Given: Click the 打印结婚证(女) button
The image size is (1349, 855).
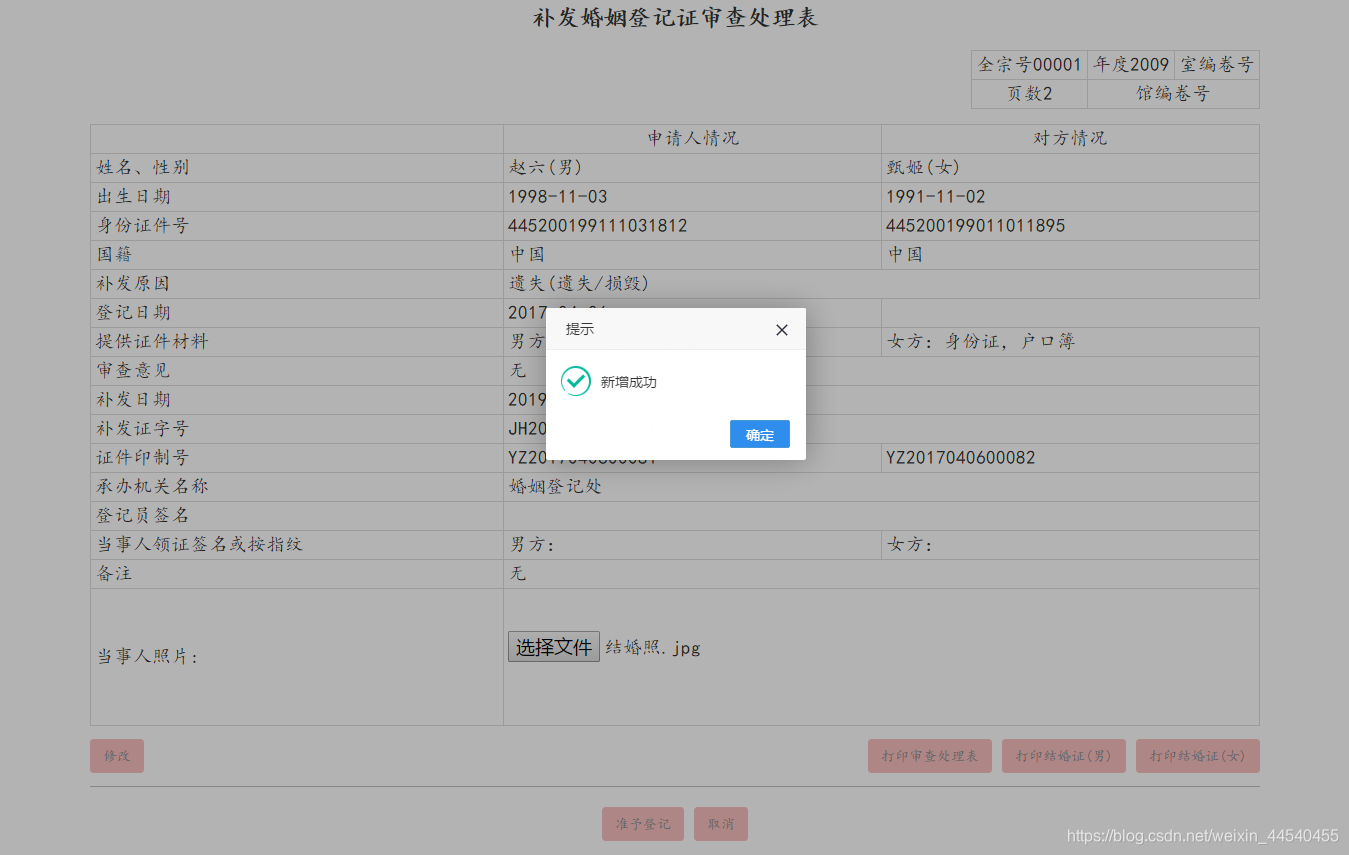Looking at the screenshot, I should pos(1198,756).
